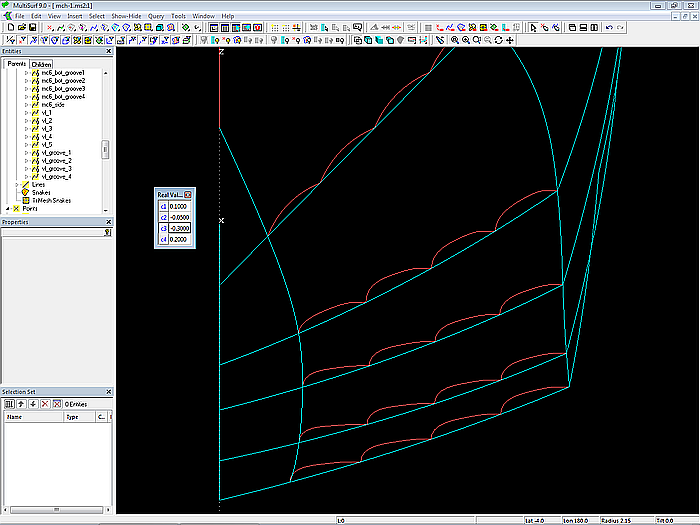Expand the Lines category in tree

point(16,185)
